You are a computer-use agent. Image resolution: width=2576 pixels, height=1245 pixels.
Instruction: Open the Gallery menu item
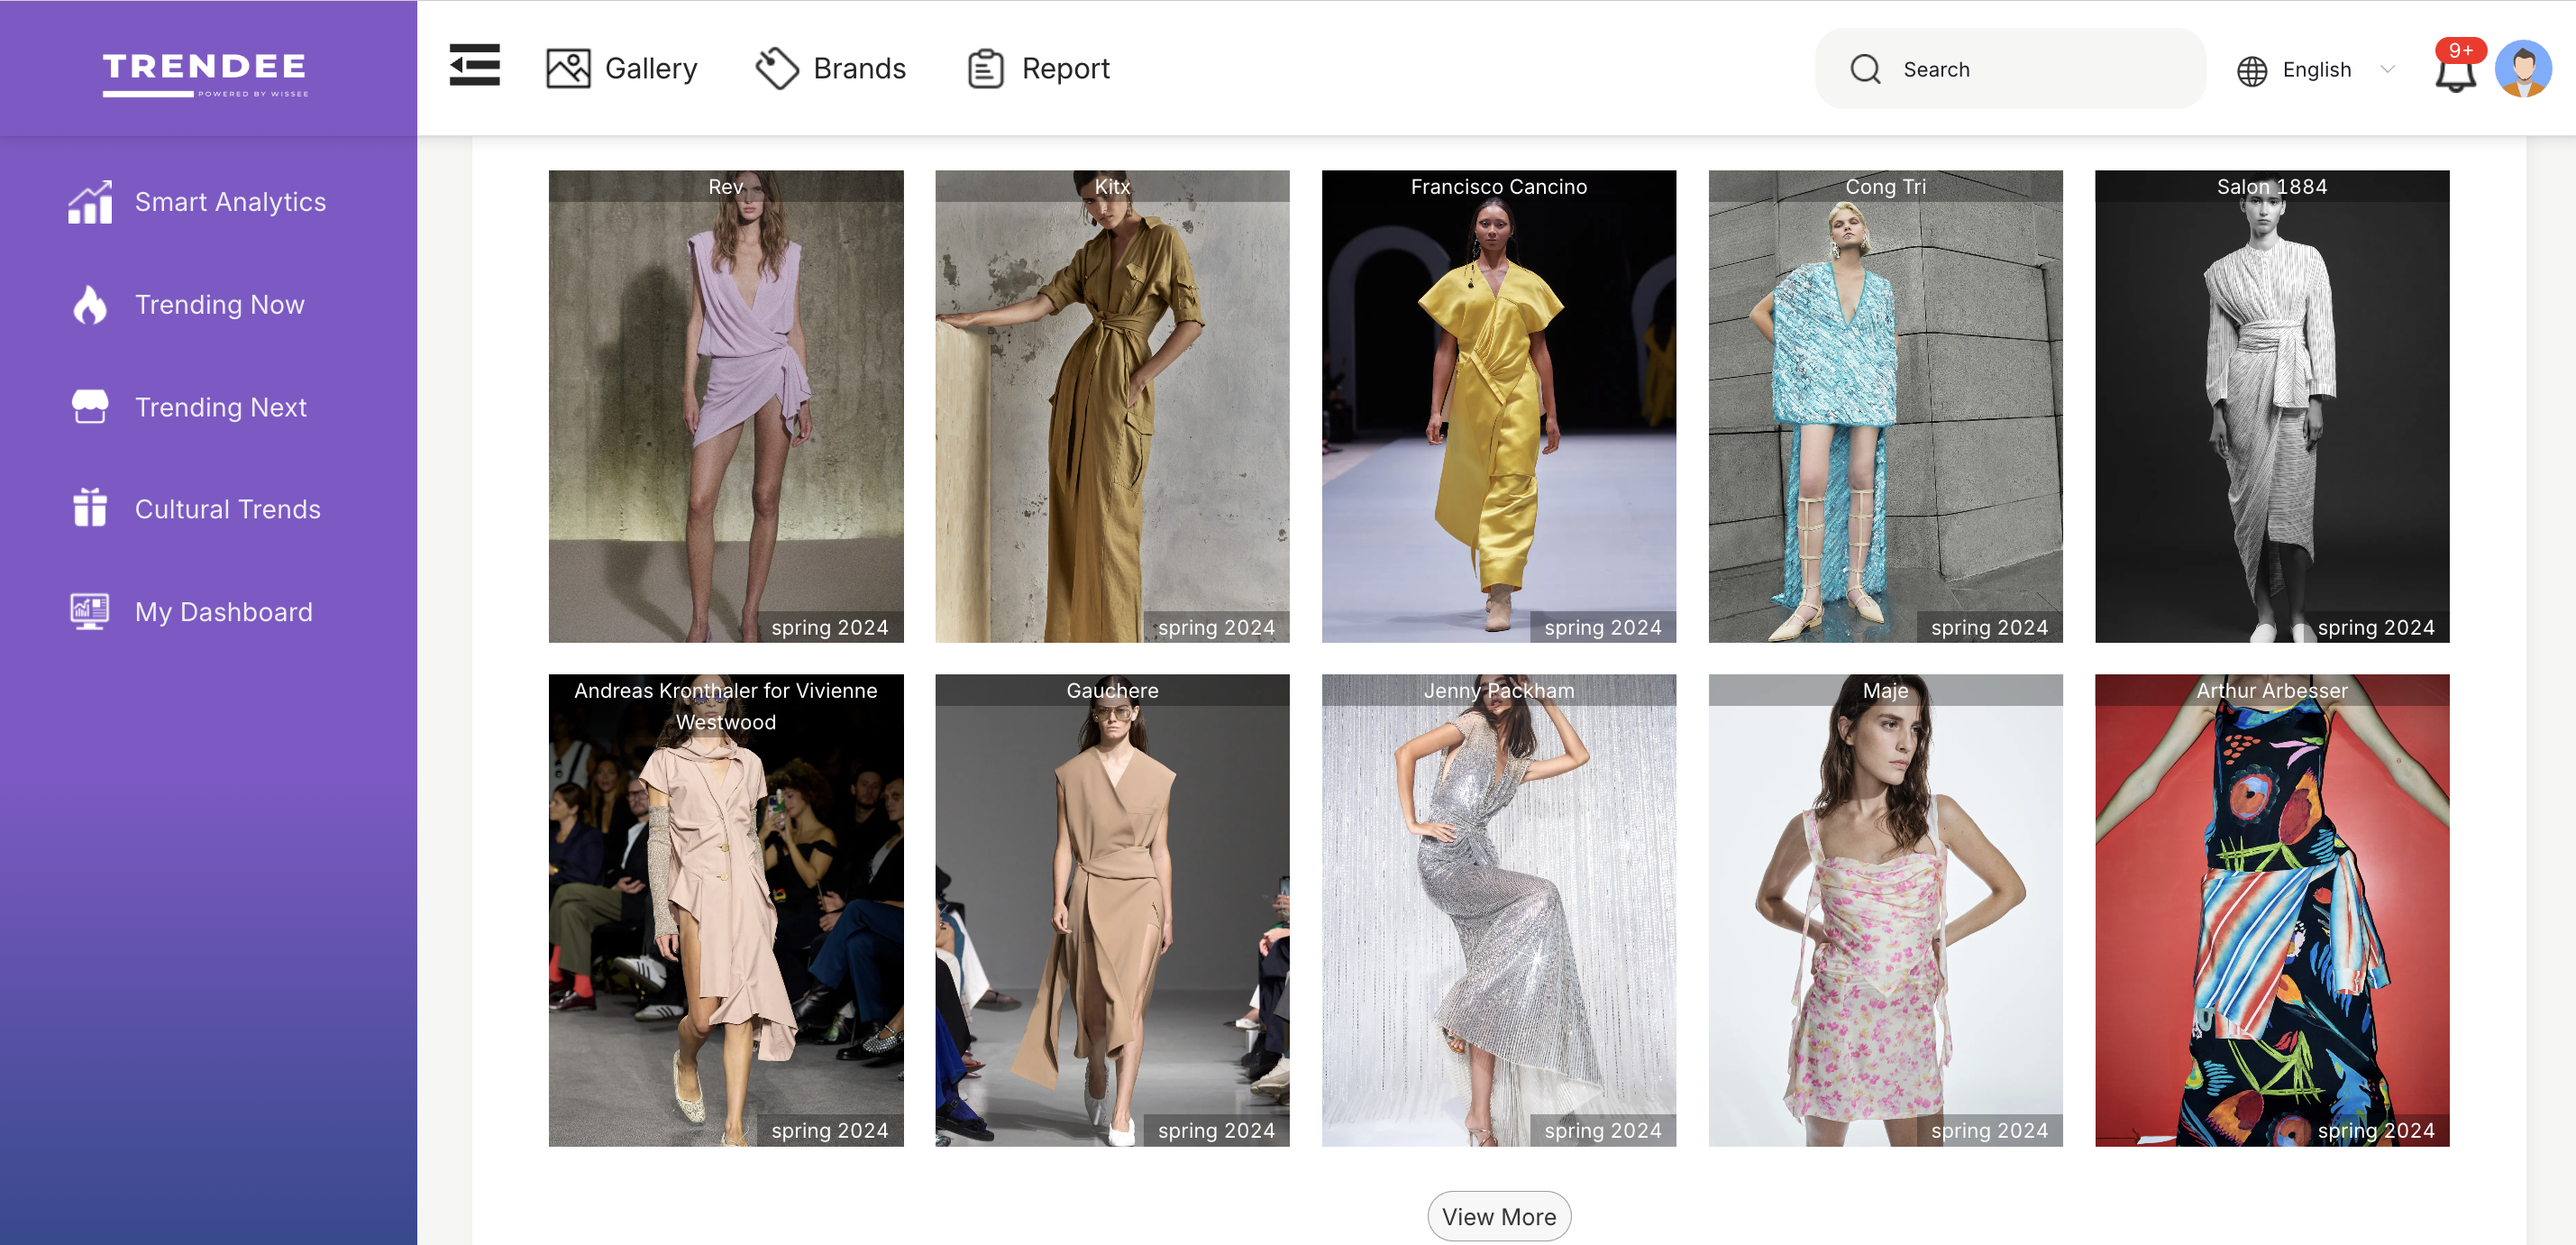(621, 69)
